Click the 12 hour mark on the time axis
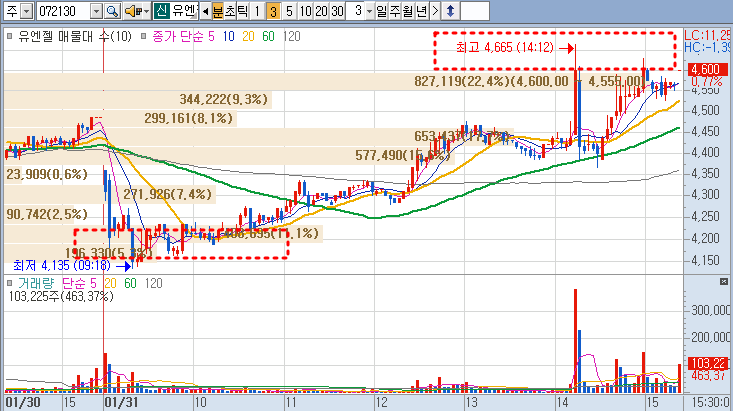Image resolution: width=733 pixels, height=411 pixels. (381, 402)
